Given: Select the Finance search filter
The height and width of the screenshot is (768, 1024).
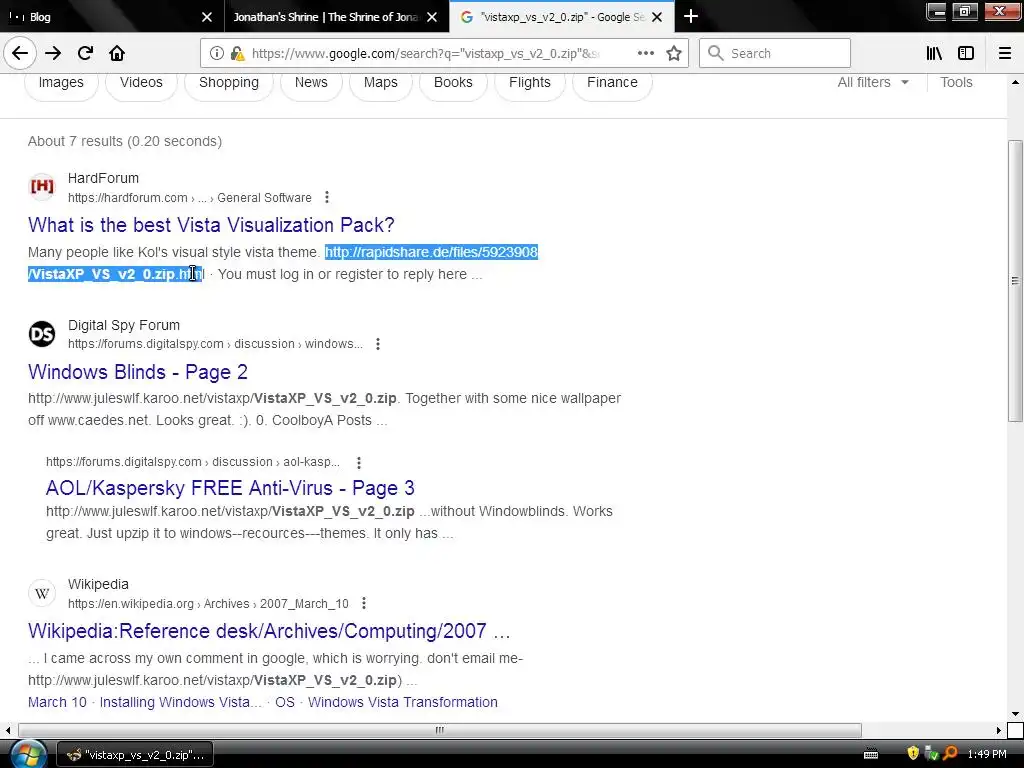Looking at the screenshot, I should tap(612, 83).
